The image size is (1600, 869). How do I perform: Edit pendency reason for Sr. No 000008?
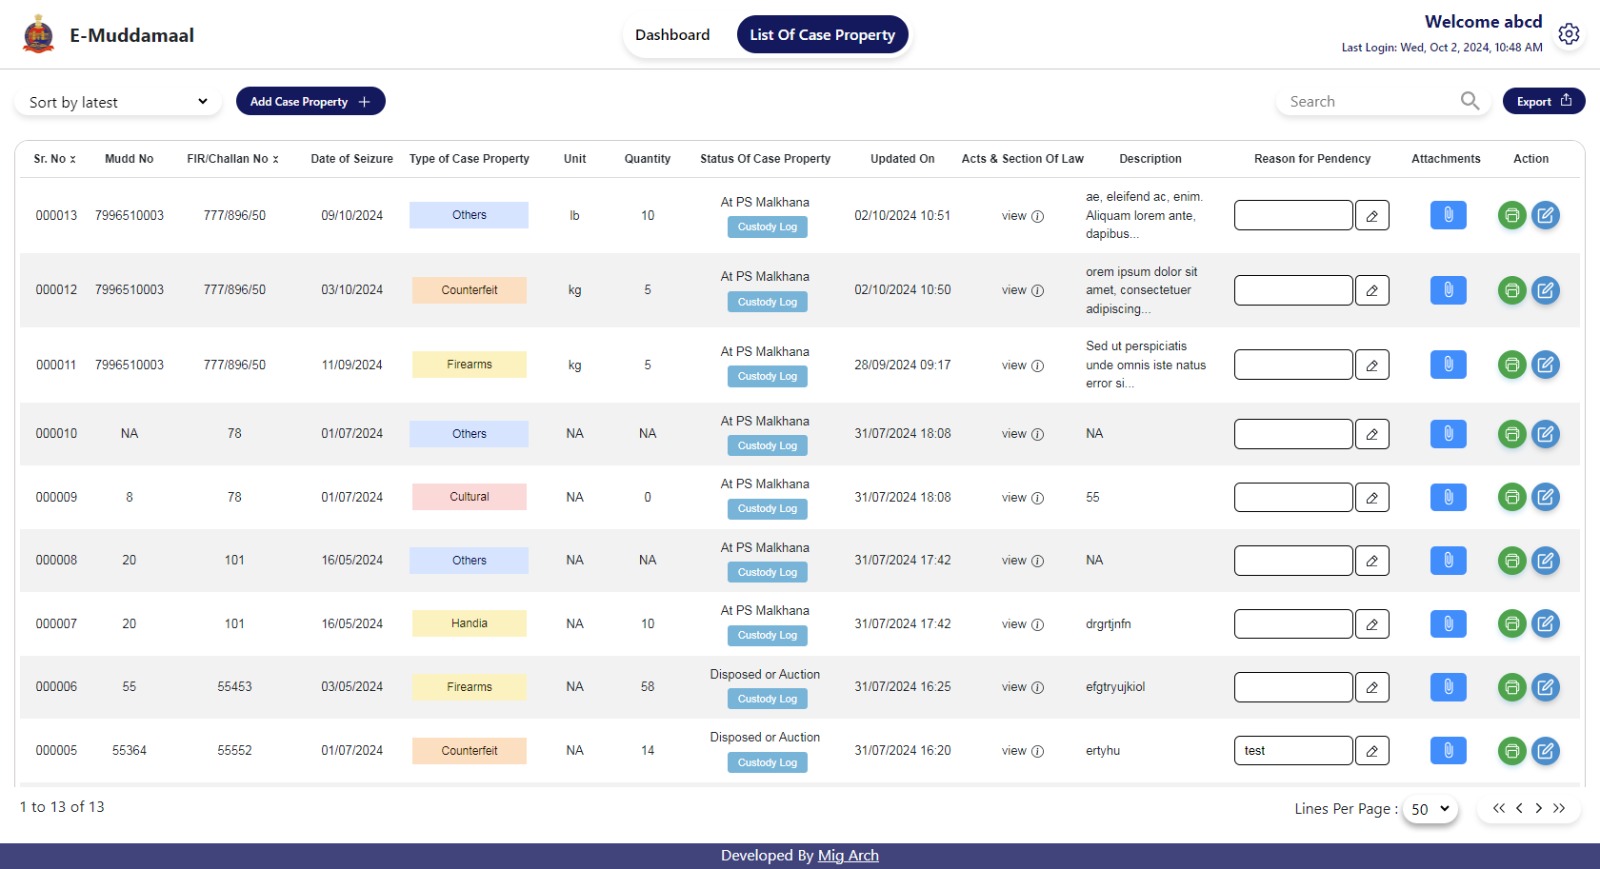tap(1372, 560)
